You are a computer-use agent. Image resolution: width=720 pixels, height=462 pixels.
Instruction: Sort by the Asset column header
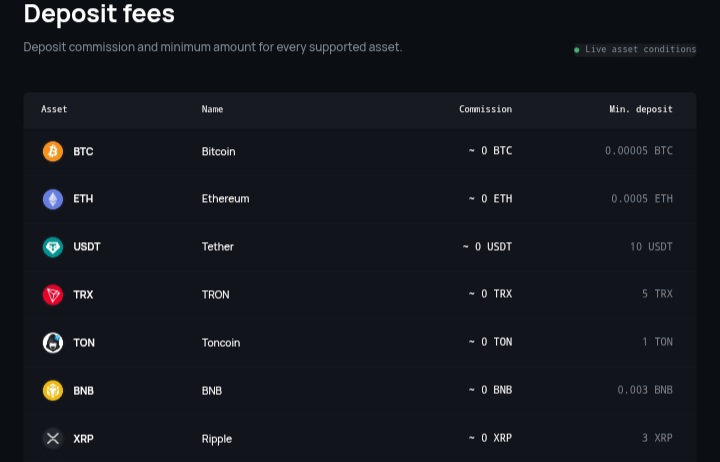54,109
